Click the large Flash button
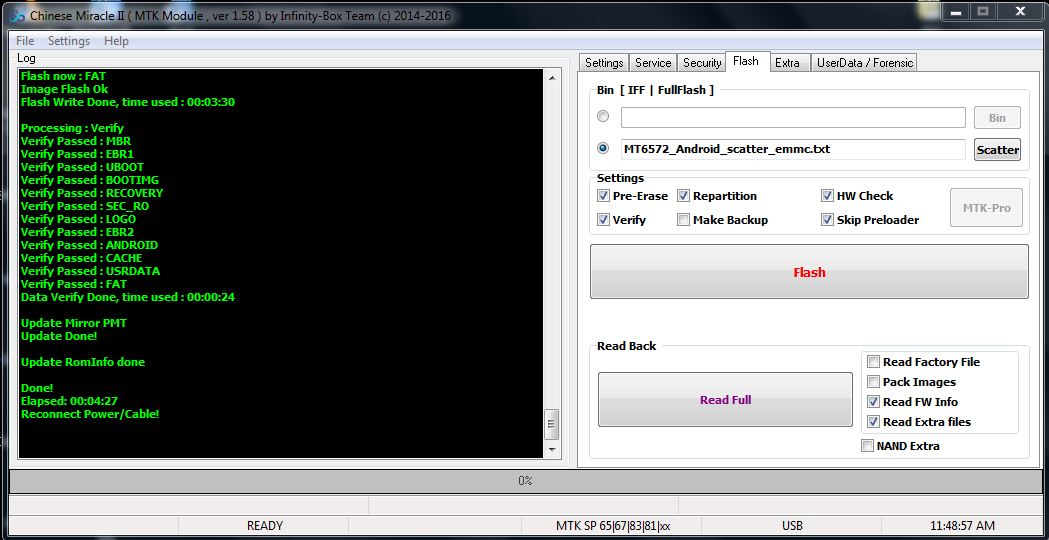Image resolution: width=1049 pixels, height=540 pixels. (x=809, y=272)
